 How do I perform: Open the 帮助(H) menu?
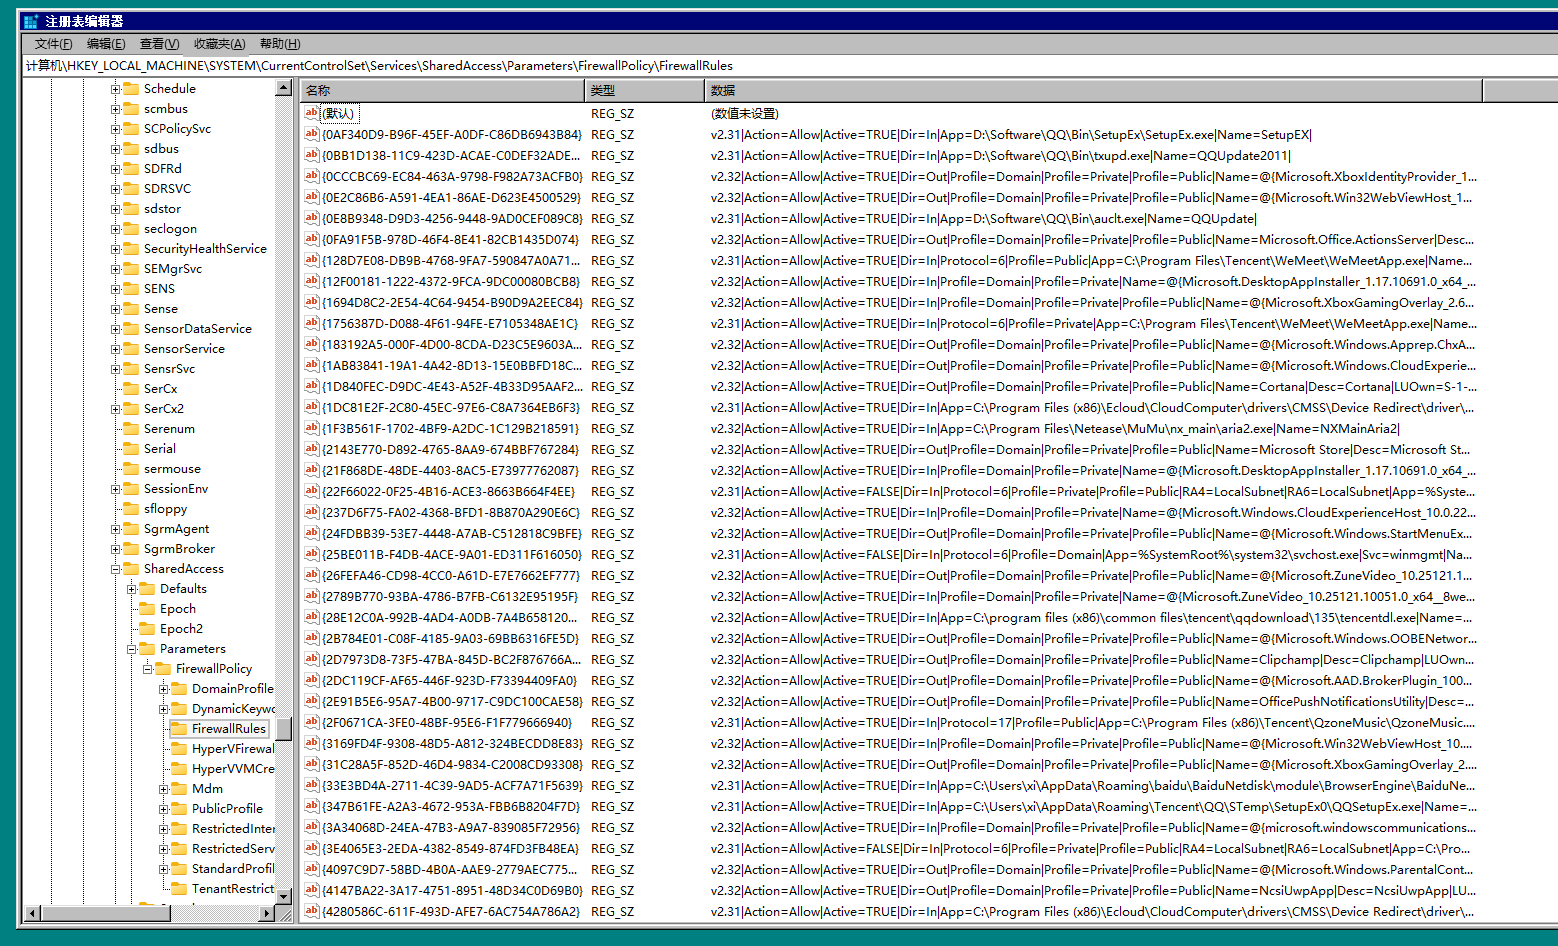280,44
